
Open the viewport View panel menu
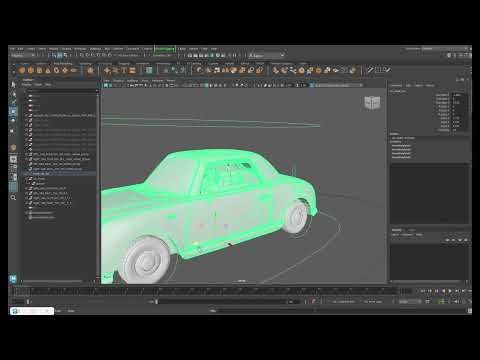coord(106,81)
